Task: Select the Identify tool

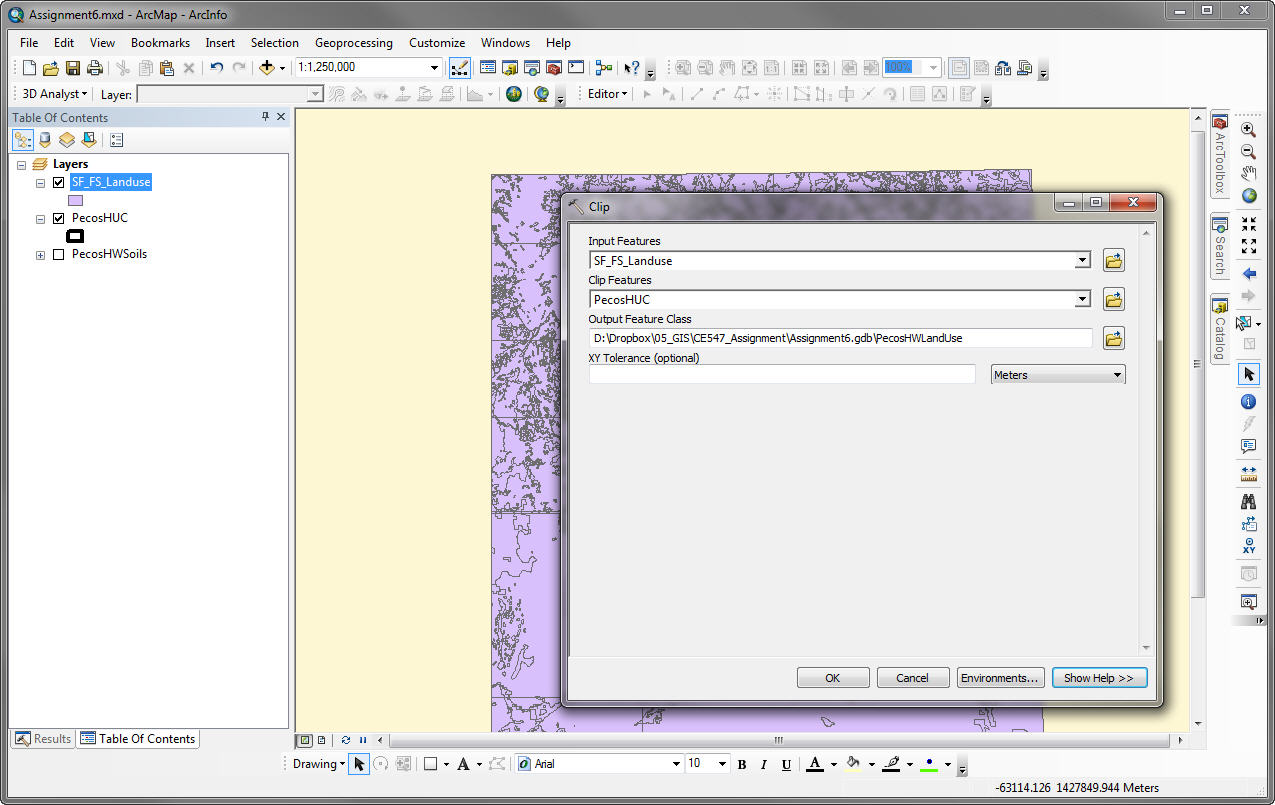Action: [1249, 402]
